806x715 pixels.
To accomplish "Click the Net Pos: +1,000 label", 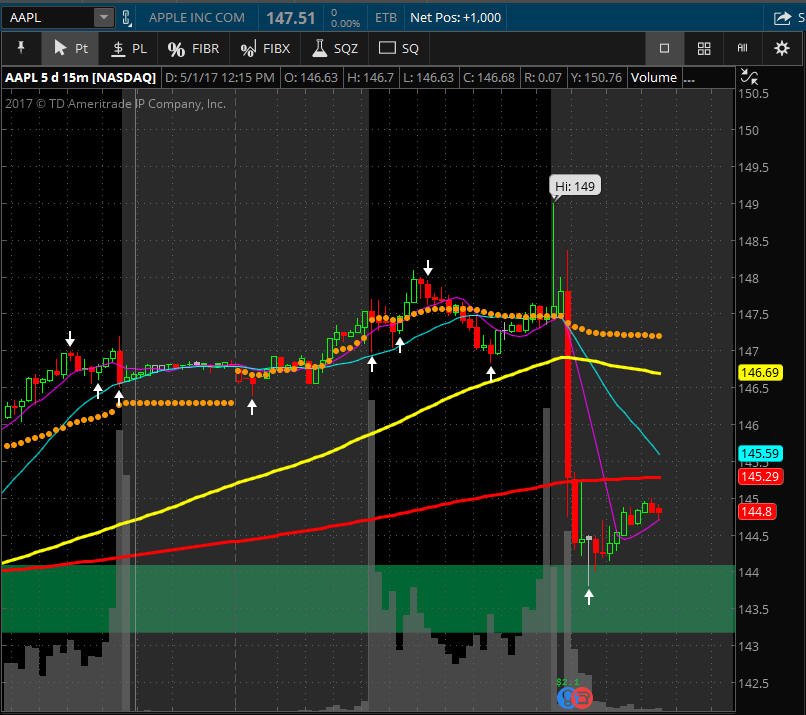I will pos(455,17).
